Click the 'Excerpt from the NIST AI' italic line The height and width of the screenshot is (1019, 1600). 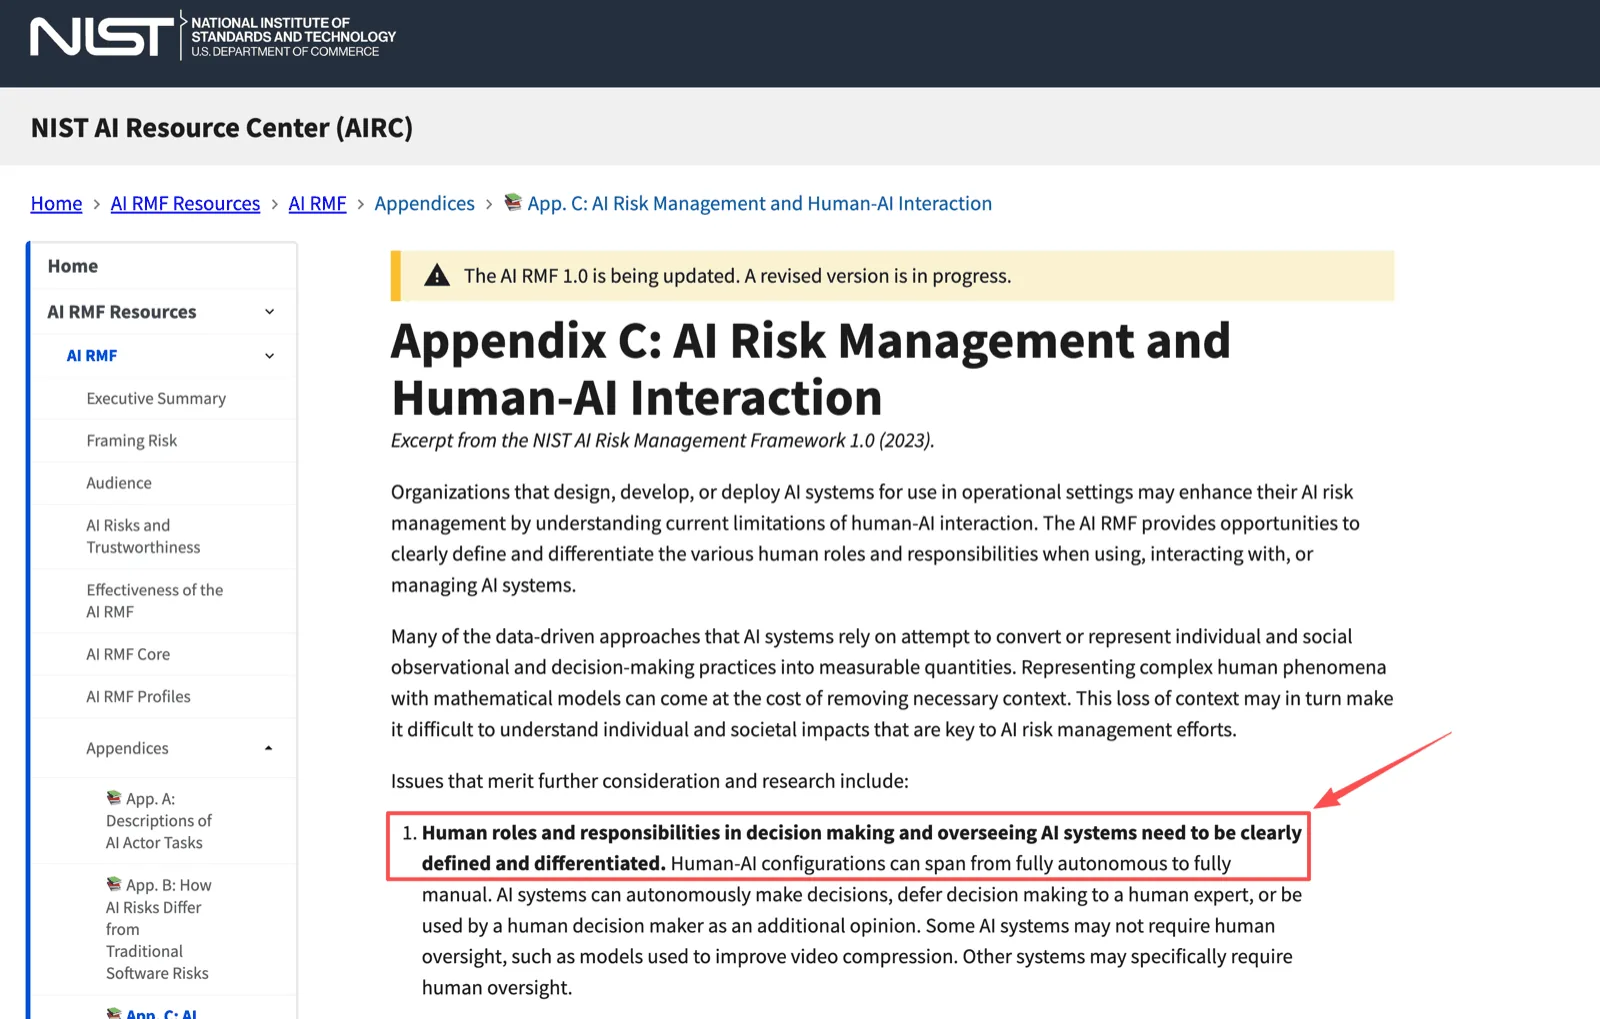(x=662, y=441)
